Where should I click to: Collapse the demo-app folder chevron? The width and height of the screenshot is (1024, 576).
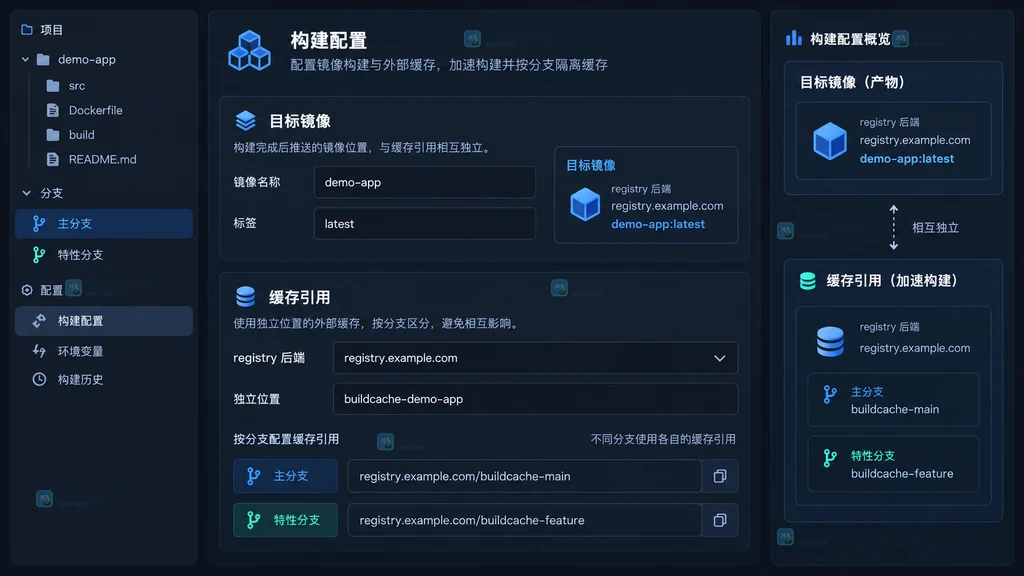pyautogui.click(x=25, y=59)
